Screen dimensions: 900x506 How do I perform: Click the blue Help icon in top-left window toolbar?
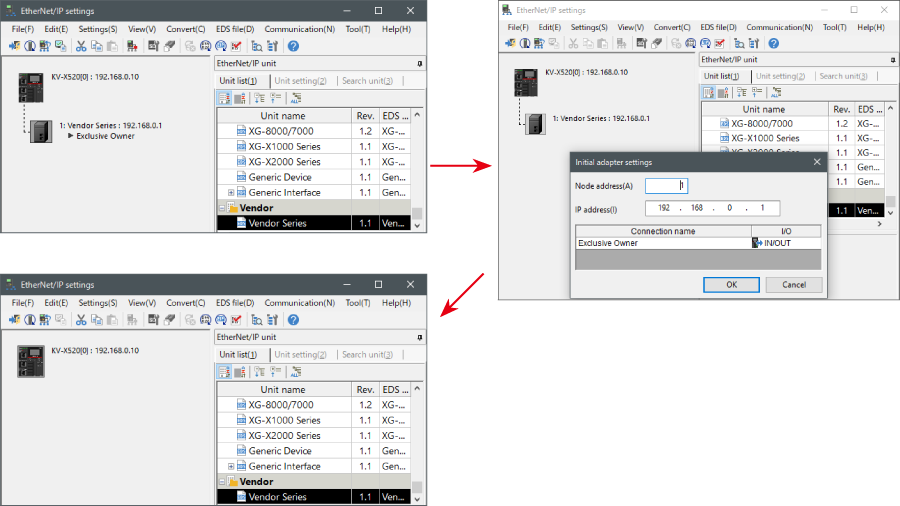coord(293,45)
